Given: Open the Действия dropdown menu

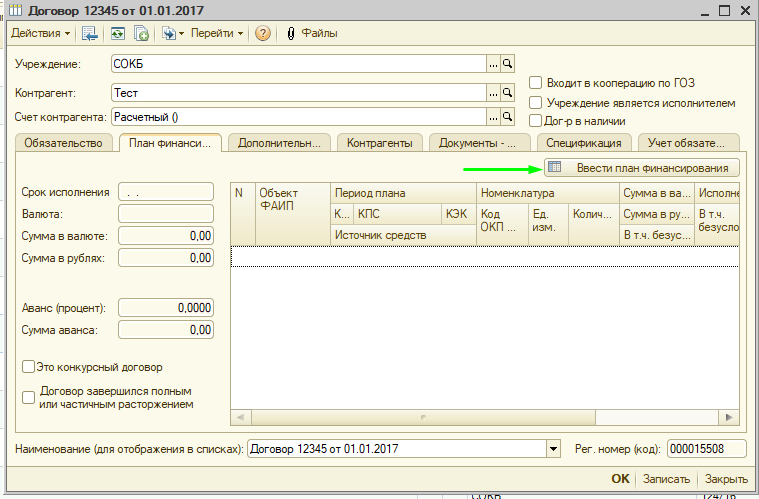Looking at the screenshot, I should [40, 33].
